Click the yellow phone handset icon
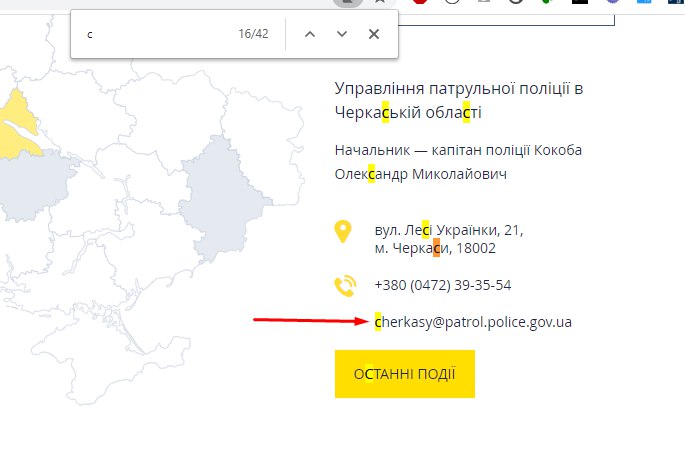 [345, 286]
